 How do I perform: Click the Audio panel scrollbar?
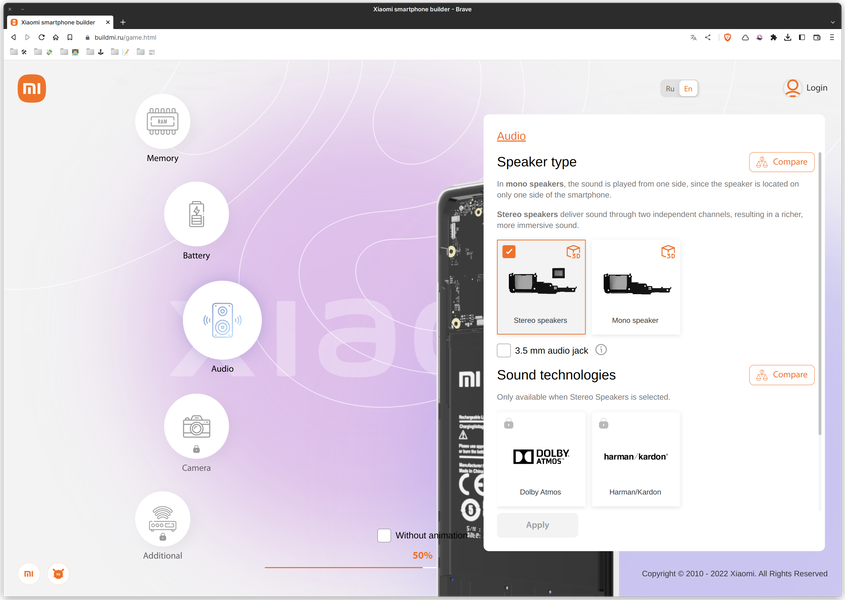[820, 294]
